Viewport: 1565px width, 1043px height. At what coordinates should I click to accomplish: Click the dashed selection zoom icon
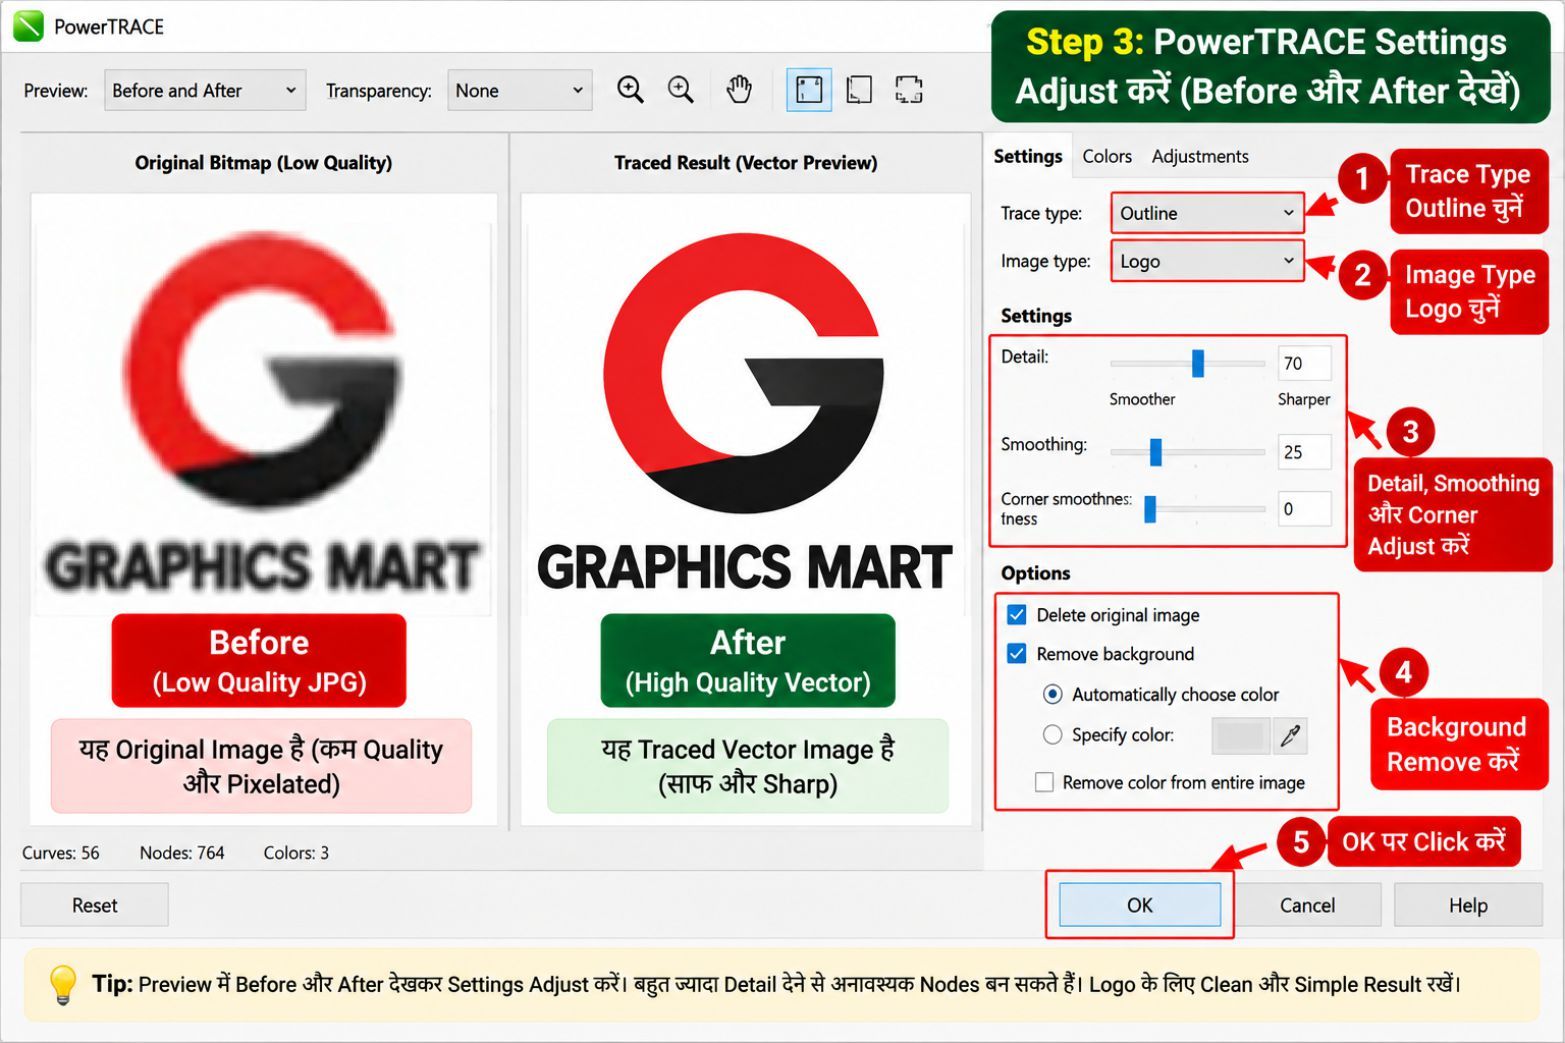(909, 90)
